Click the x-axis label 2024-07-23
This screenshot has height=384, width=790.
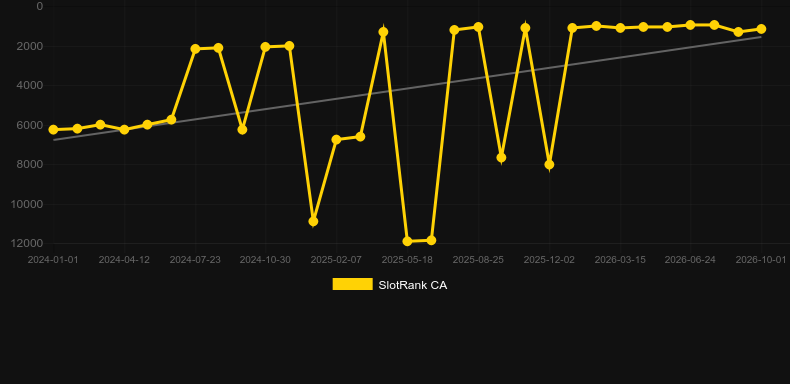pos(195,260)
